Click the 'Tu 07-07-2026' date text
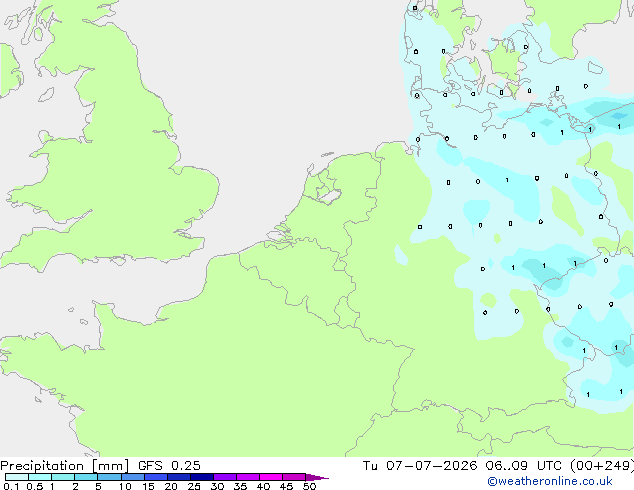 point(420,466)
